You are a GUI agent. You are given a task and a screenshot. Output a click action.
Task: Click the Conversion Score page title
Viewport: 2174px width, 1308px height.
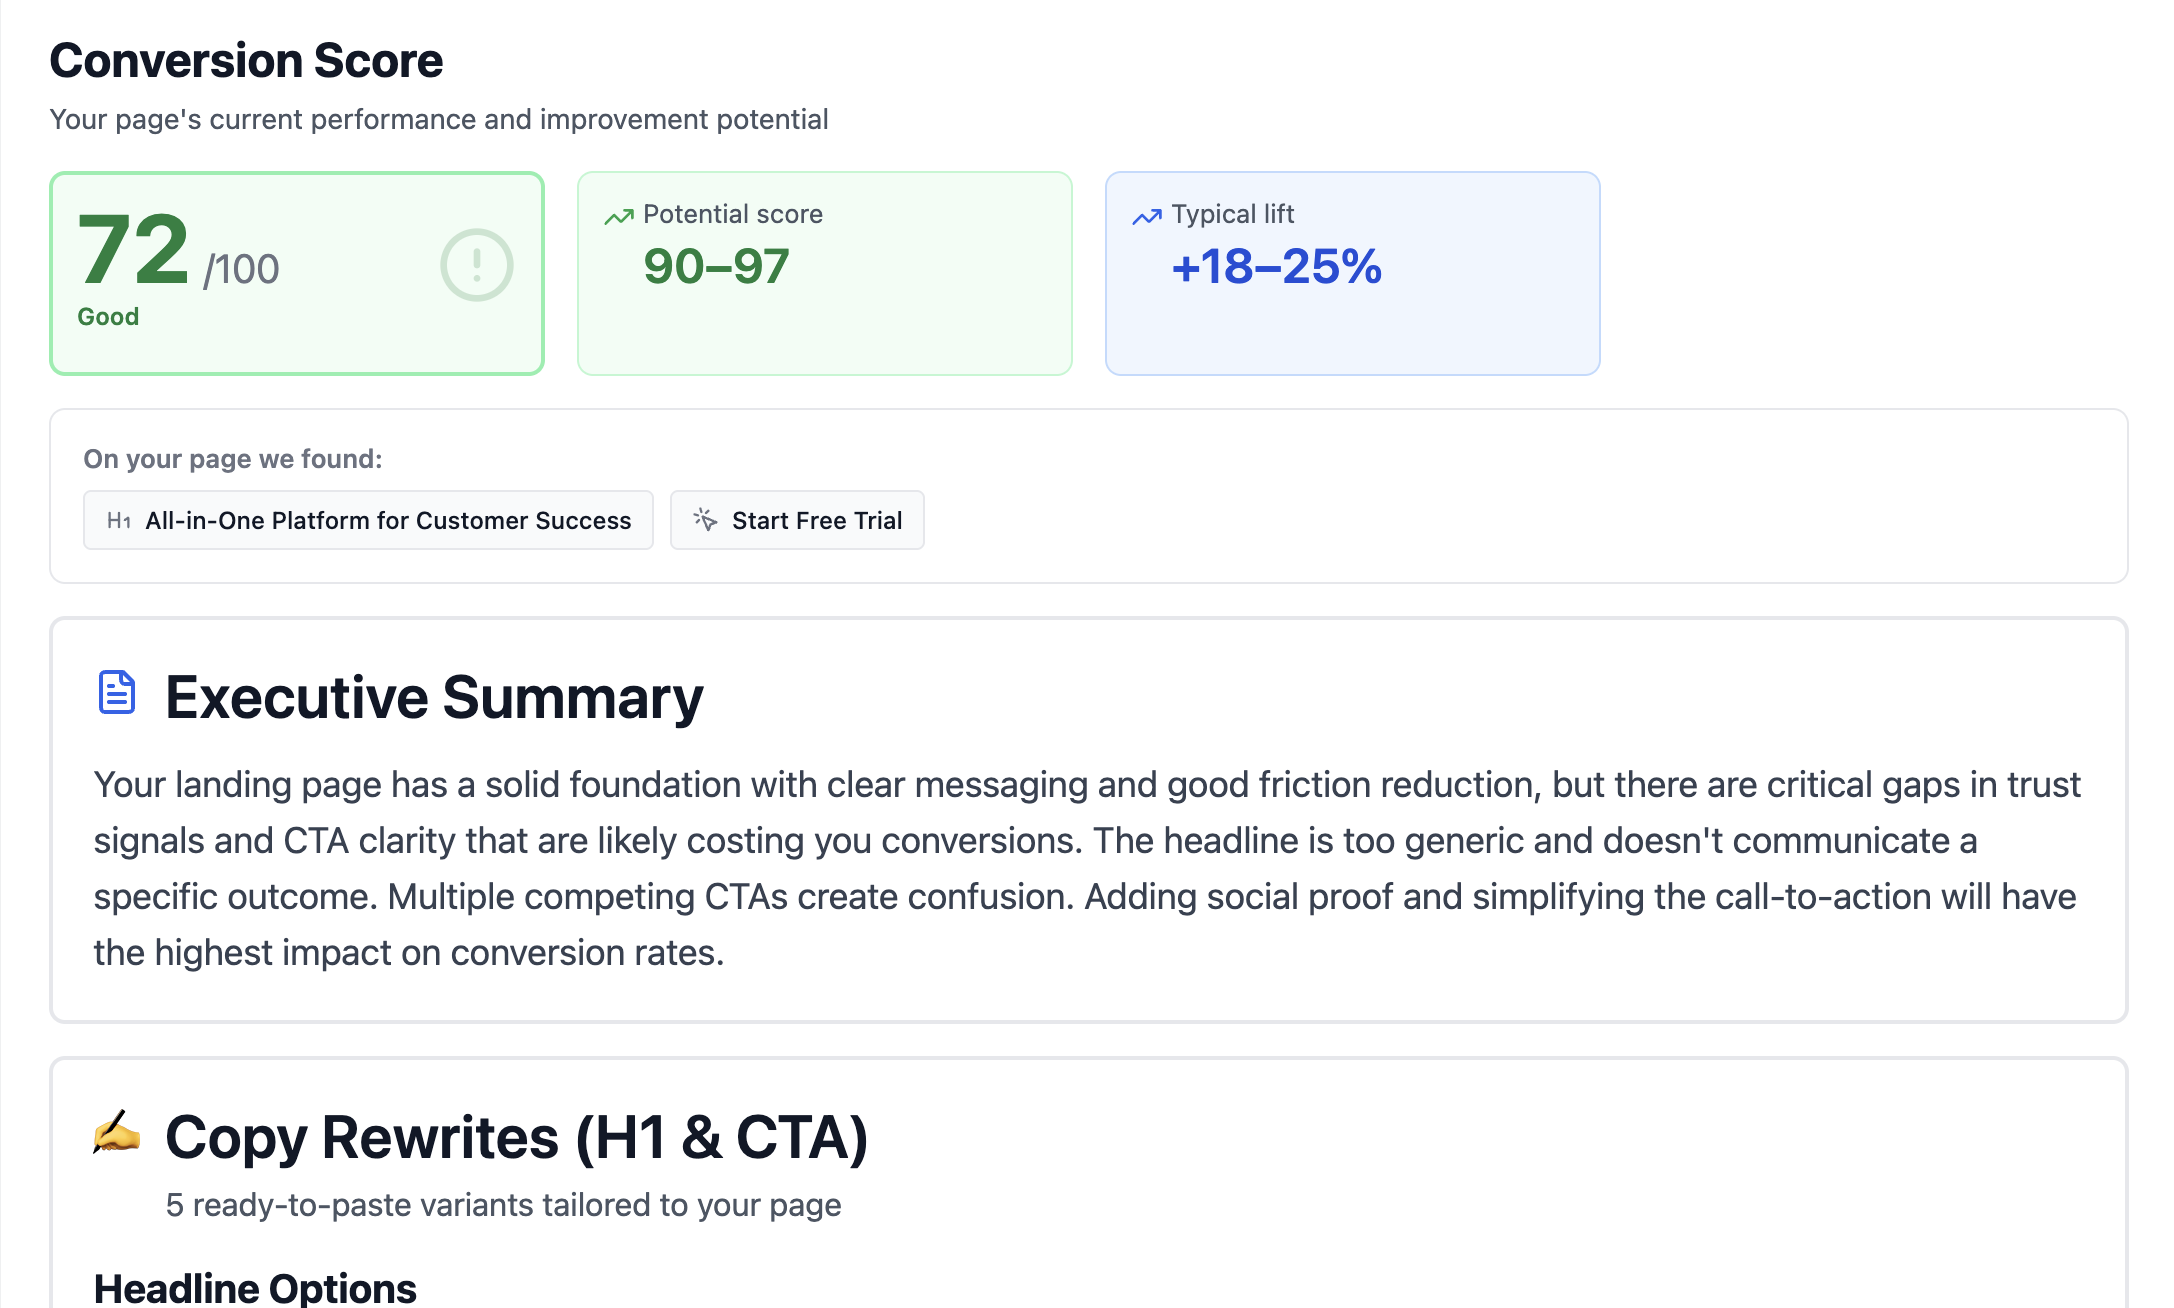tap(246, 61)
